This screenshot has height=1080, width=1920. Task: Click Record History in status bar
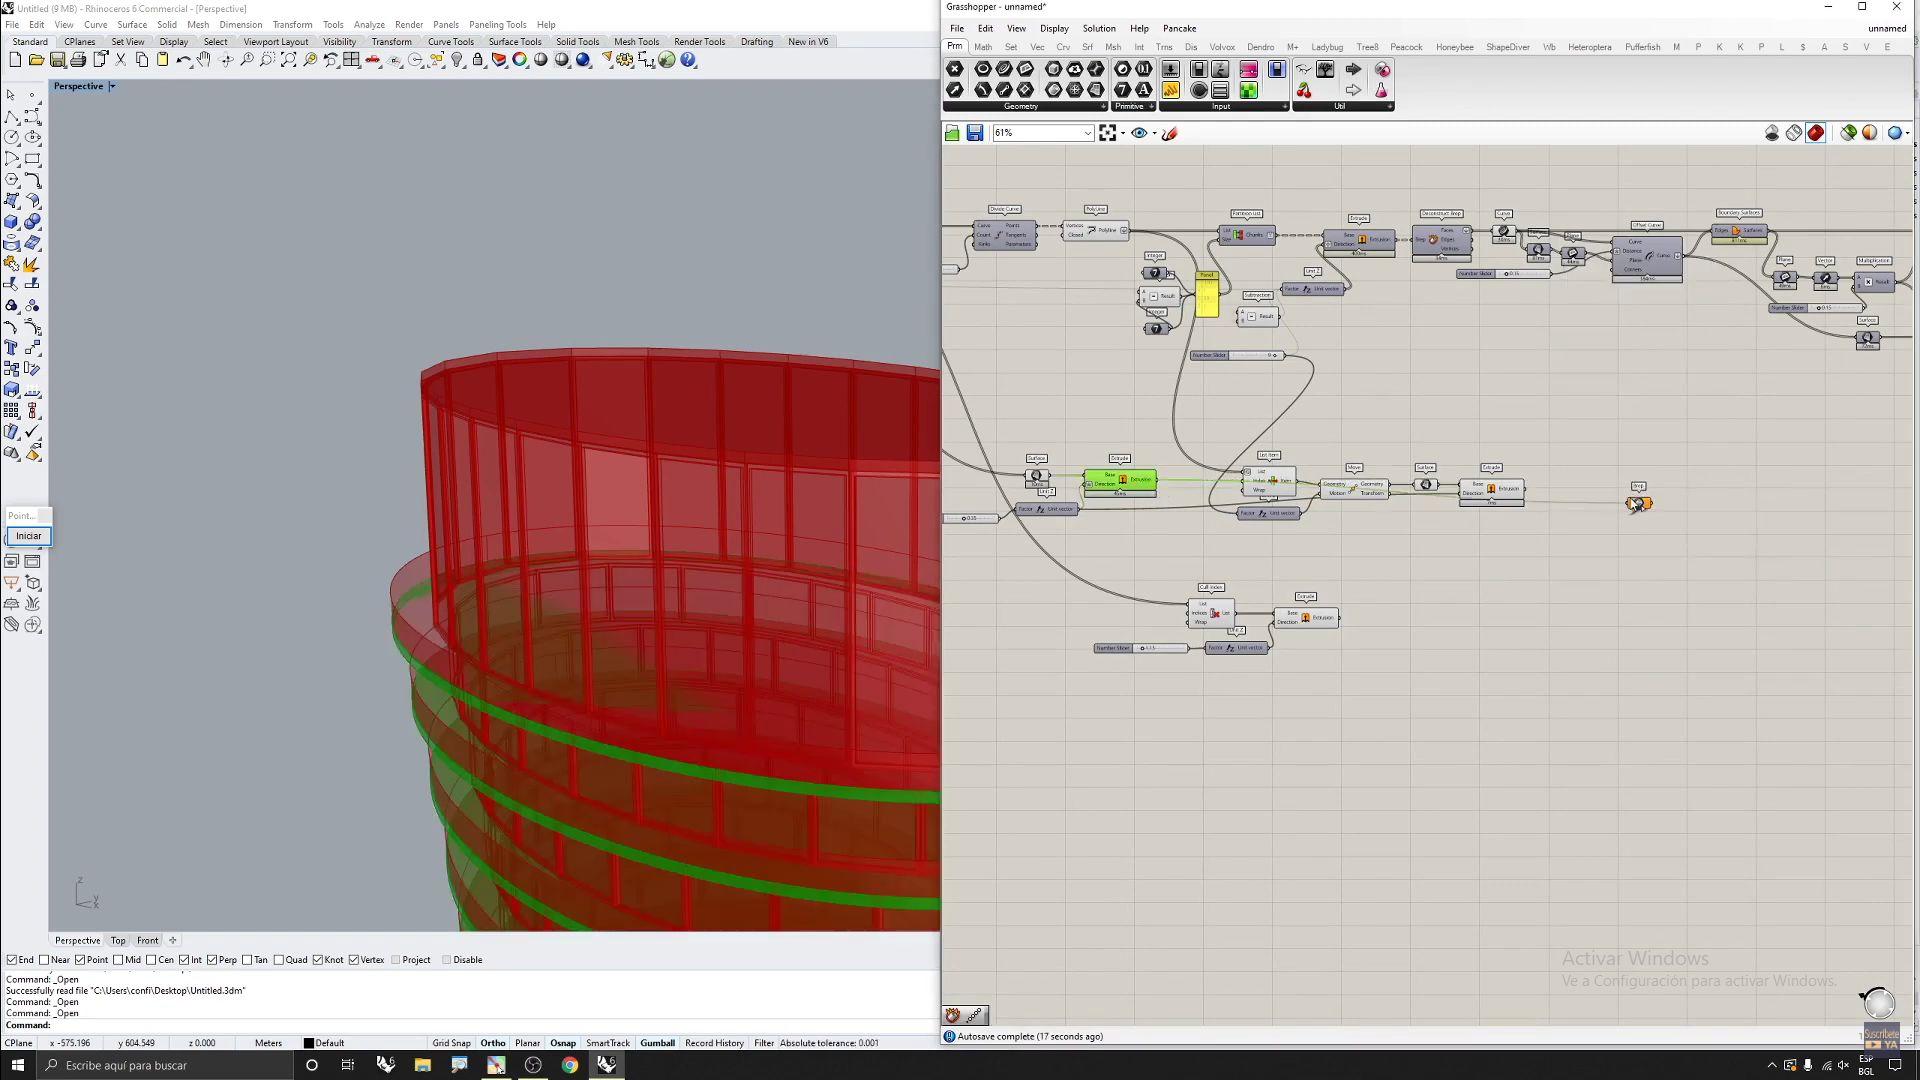[x=714, y=1043]
